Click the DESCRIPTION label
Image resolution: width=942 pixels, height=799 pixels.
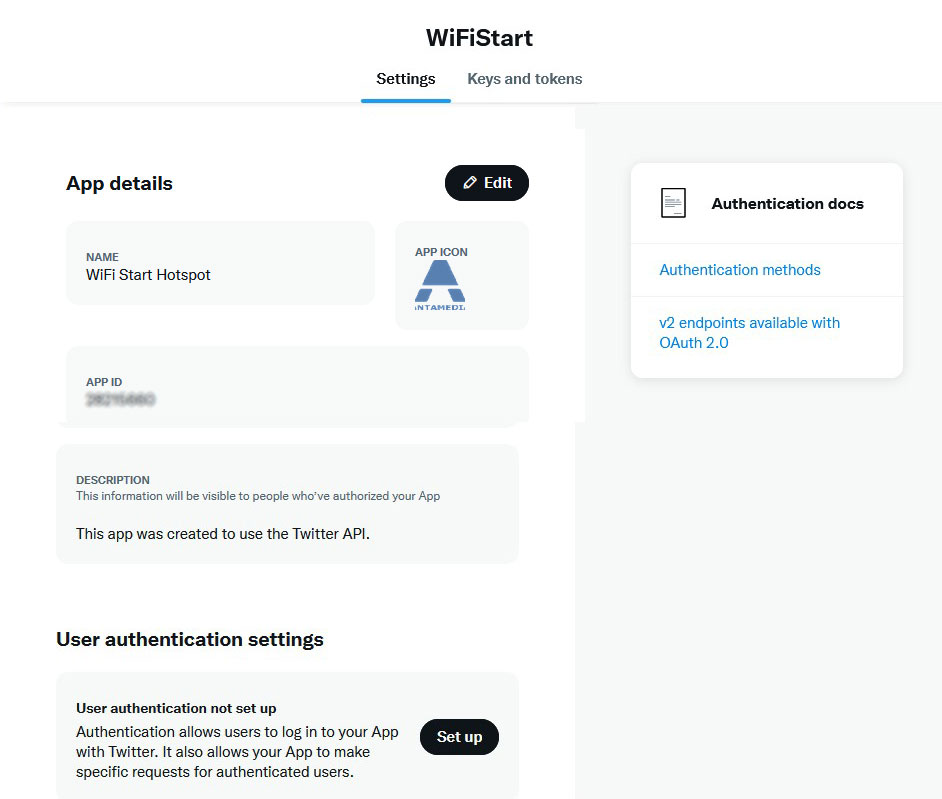[x=113, y=480]
